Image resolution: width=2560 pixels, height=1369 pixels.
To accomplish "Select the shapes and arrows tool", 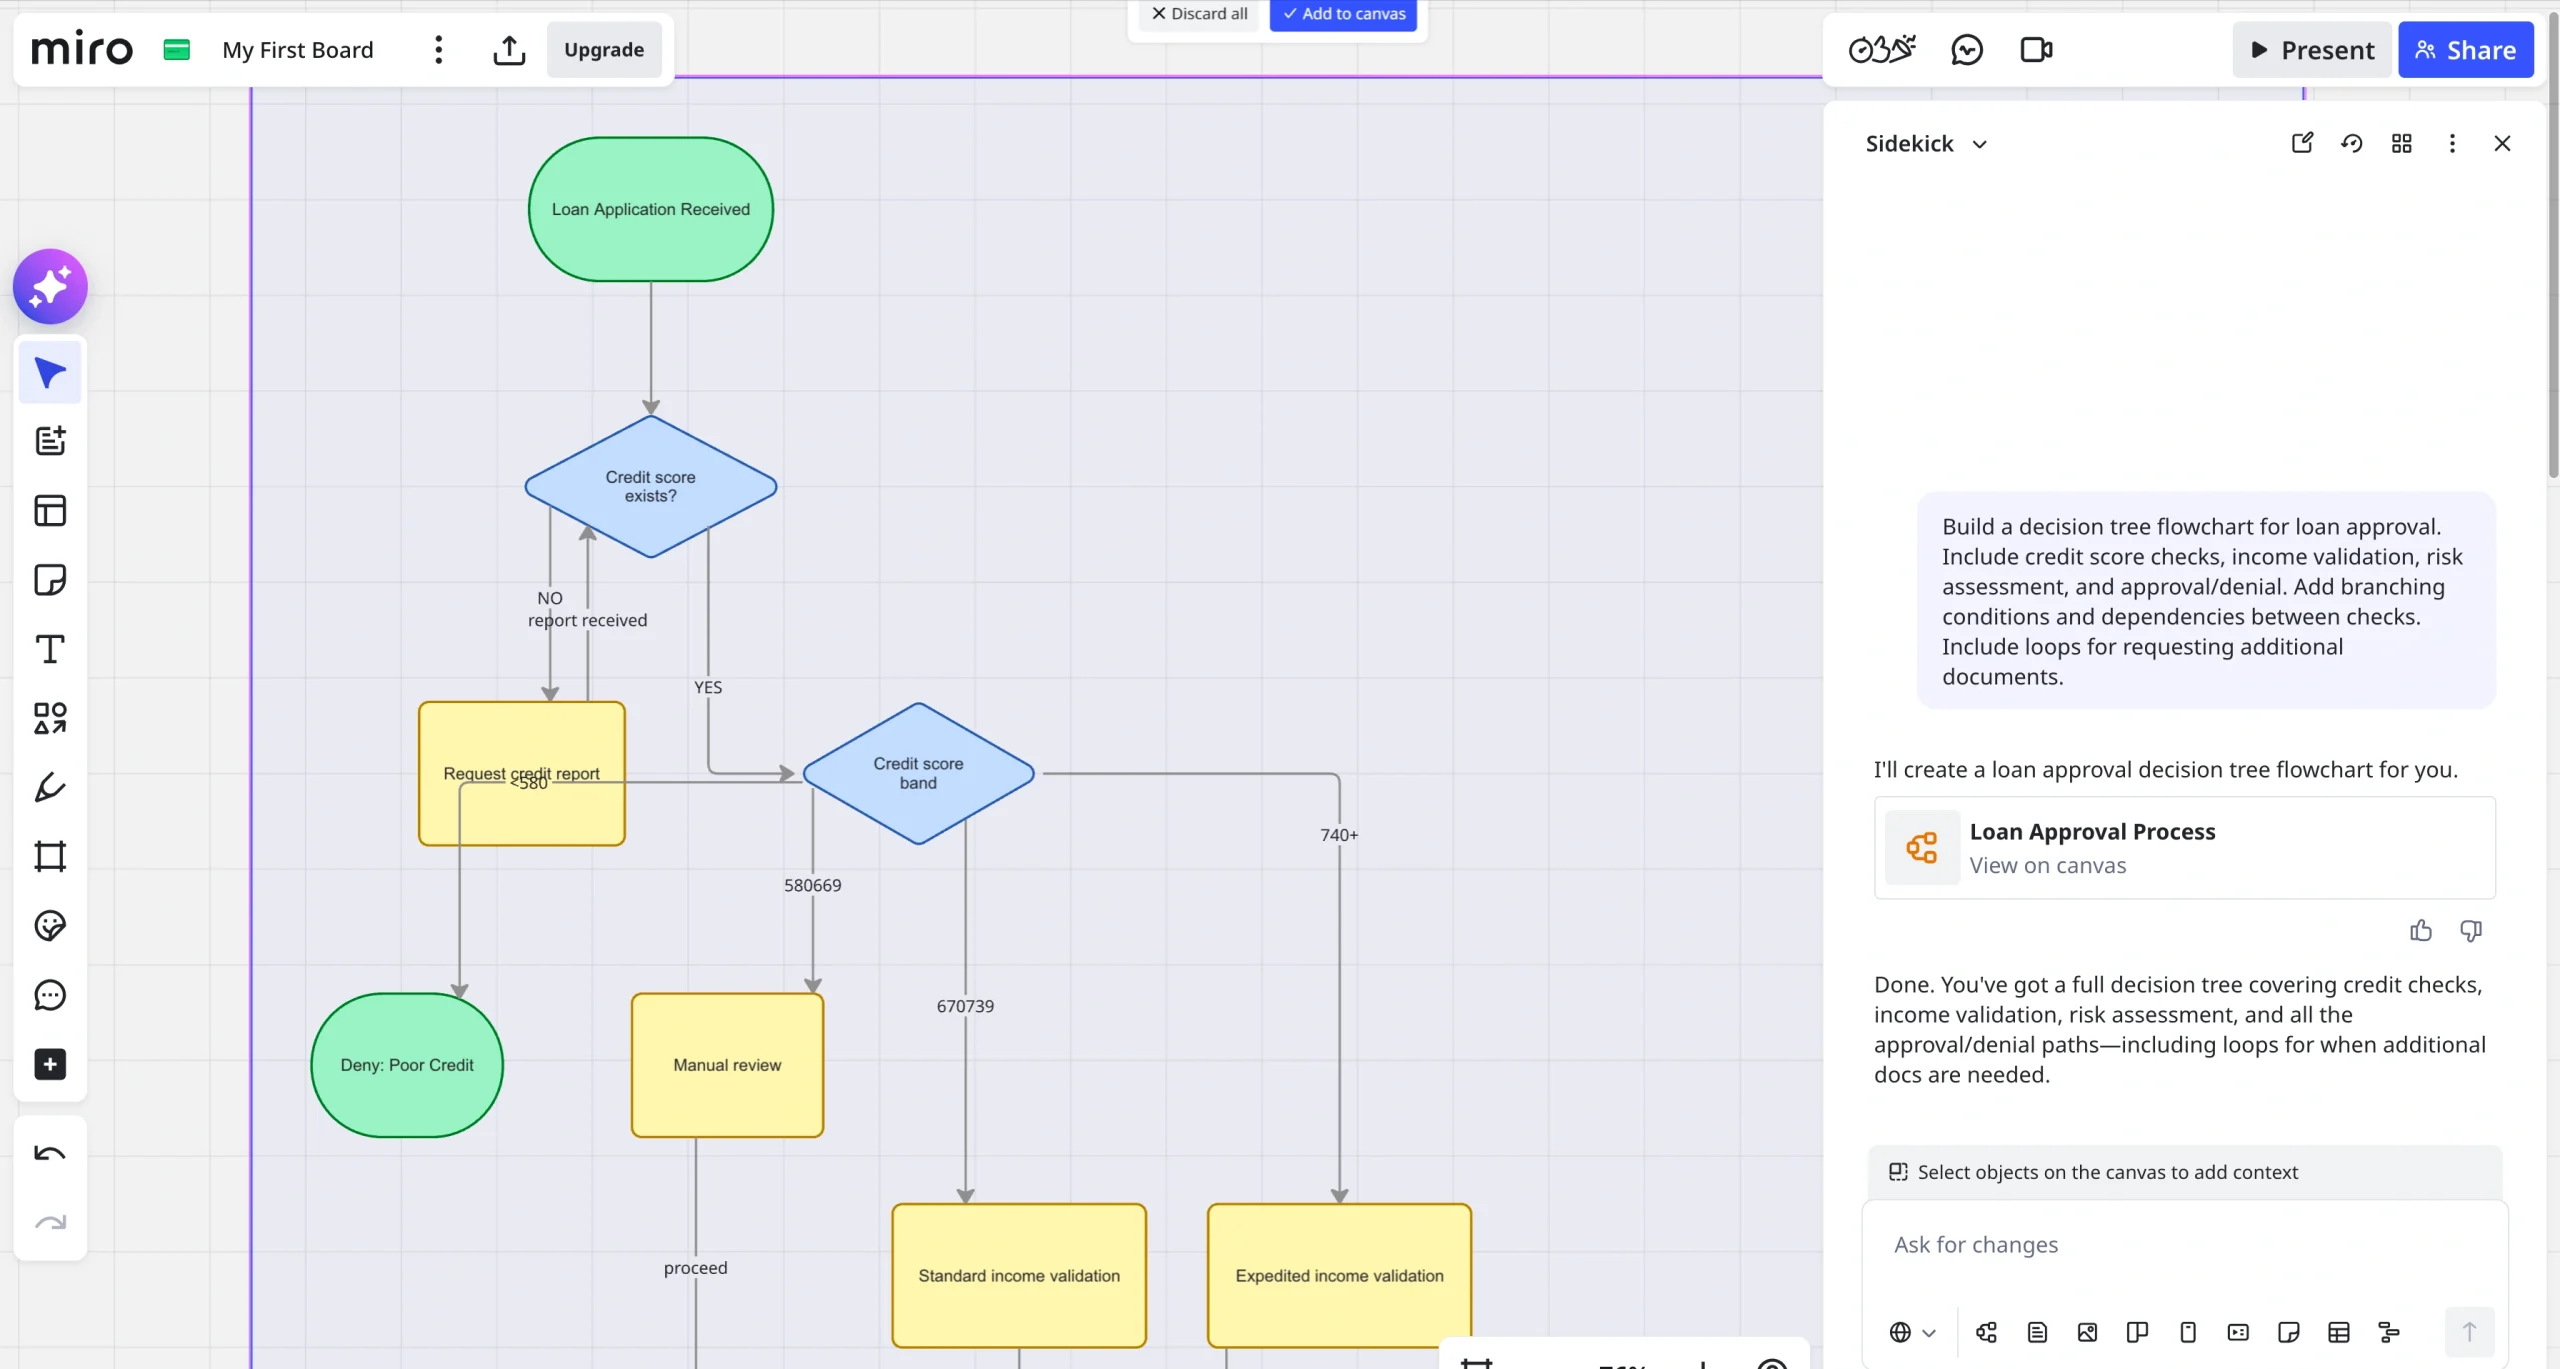I will (49, 718).
